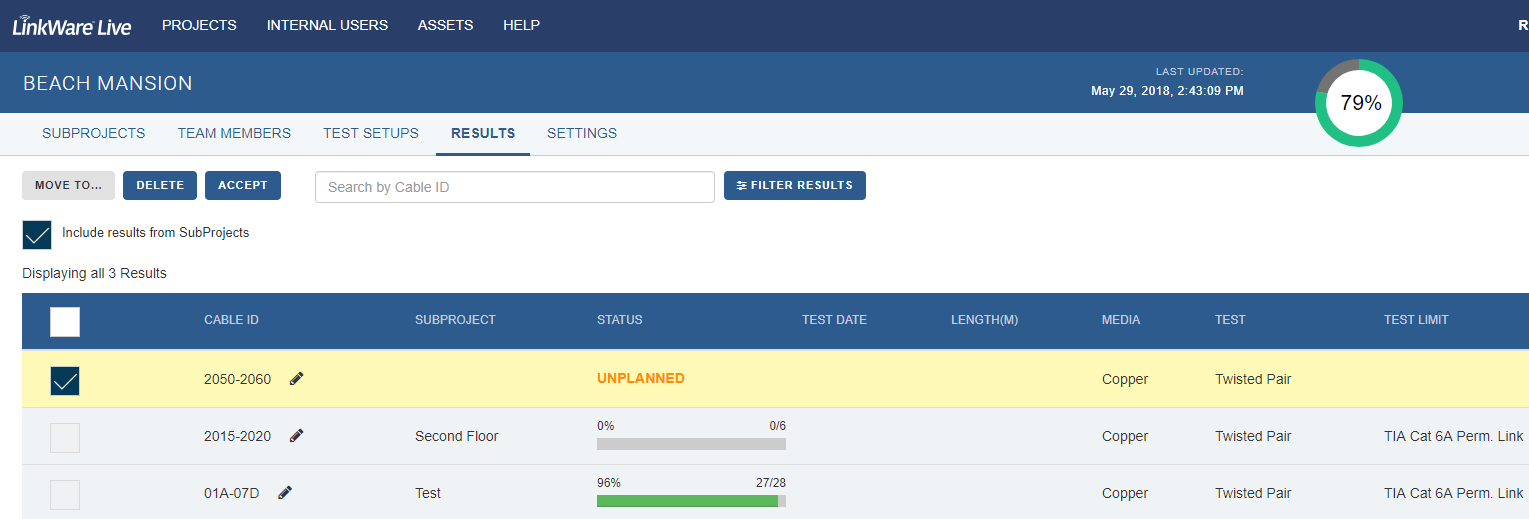Click the last updated date May 29, 2018
1529x519 pixels.
(x=1167, y=91)
